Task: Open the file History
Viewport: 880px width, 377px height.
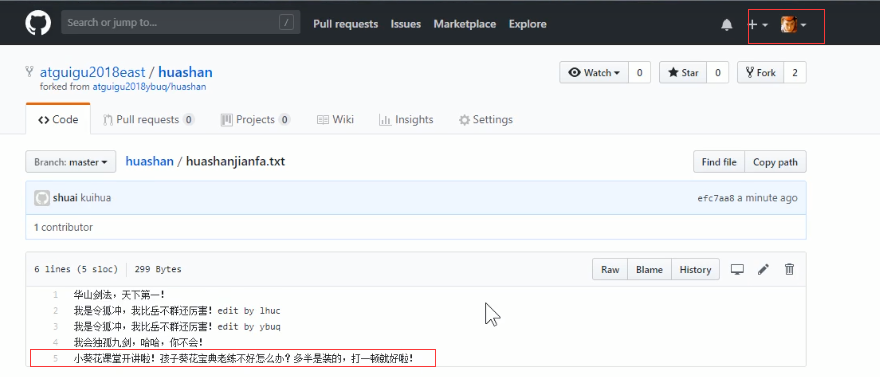Action: pyautogui.click(x=695, y=270)
